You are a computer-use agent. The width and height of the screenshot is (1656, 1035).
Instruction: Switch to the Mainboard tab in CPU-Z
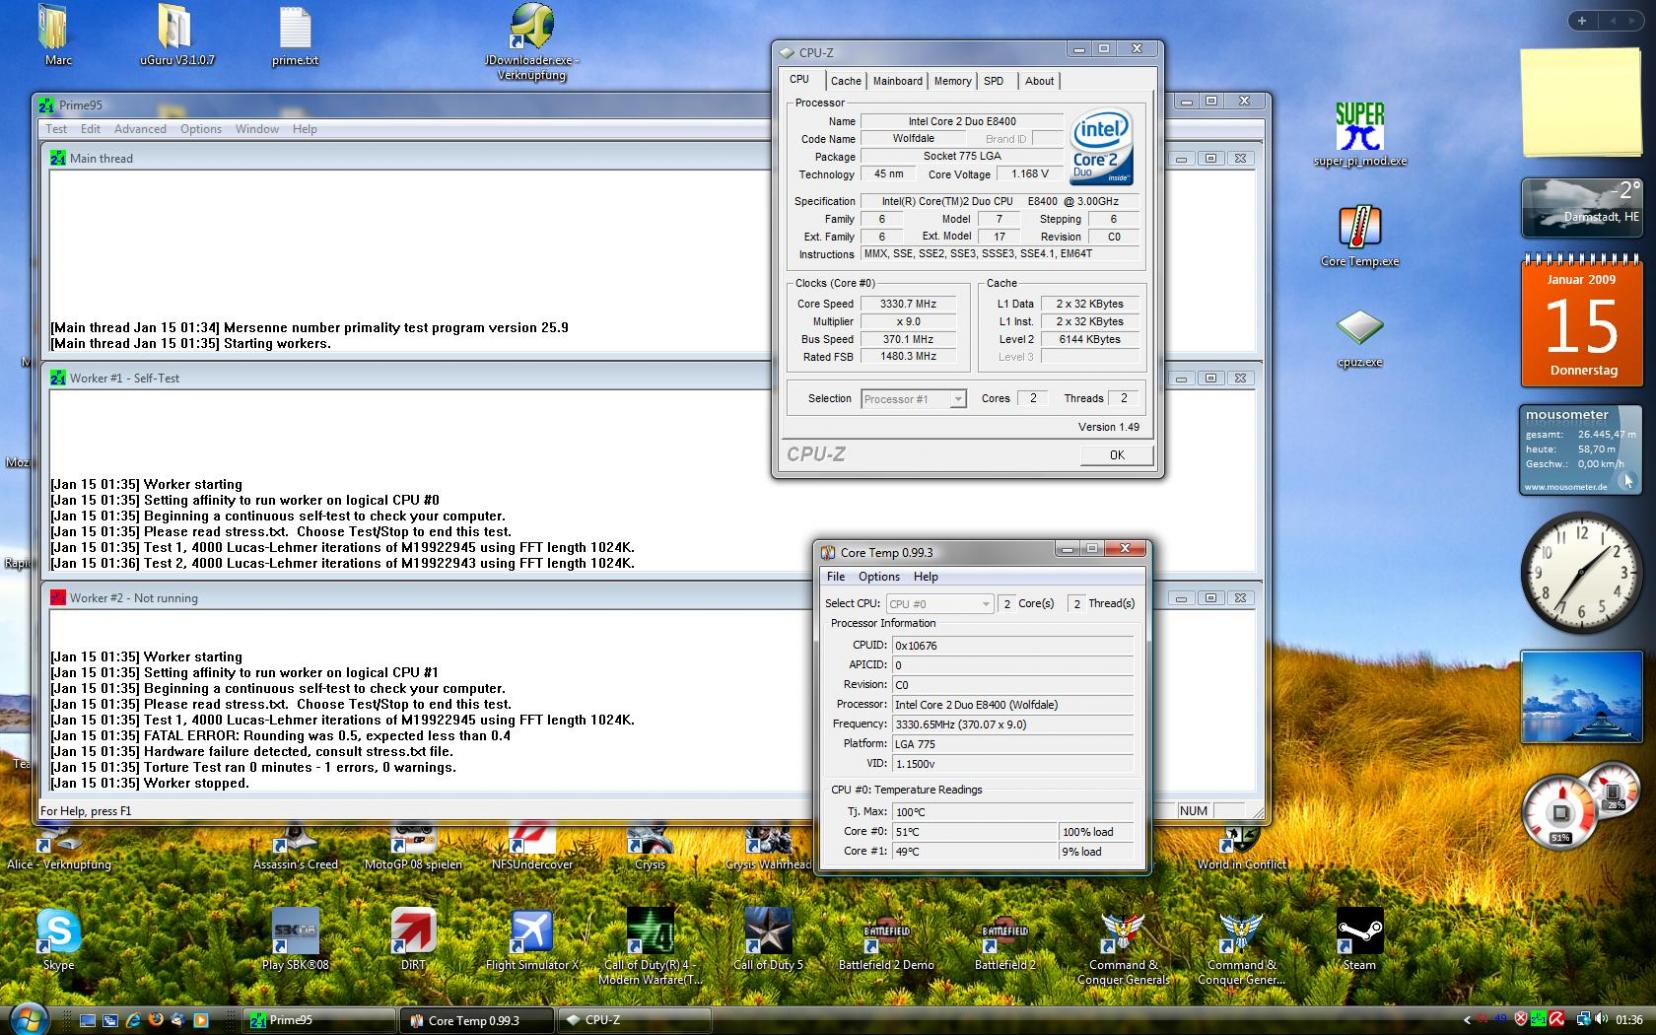pos(898,81)
